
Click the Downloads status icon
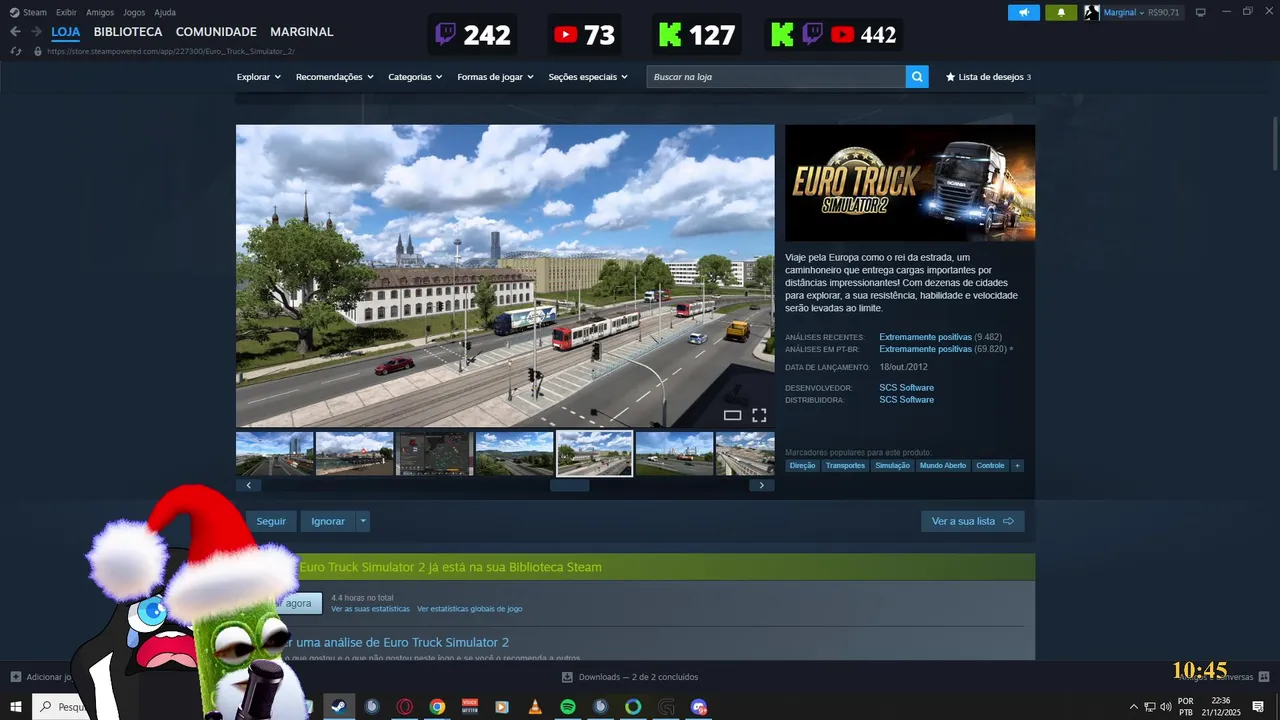[x=567, y=677]
